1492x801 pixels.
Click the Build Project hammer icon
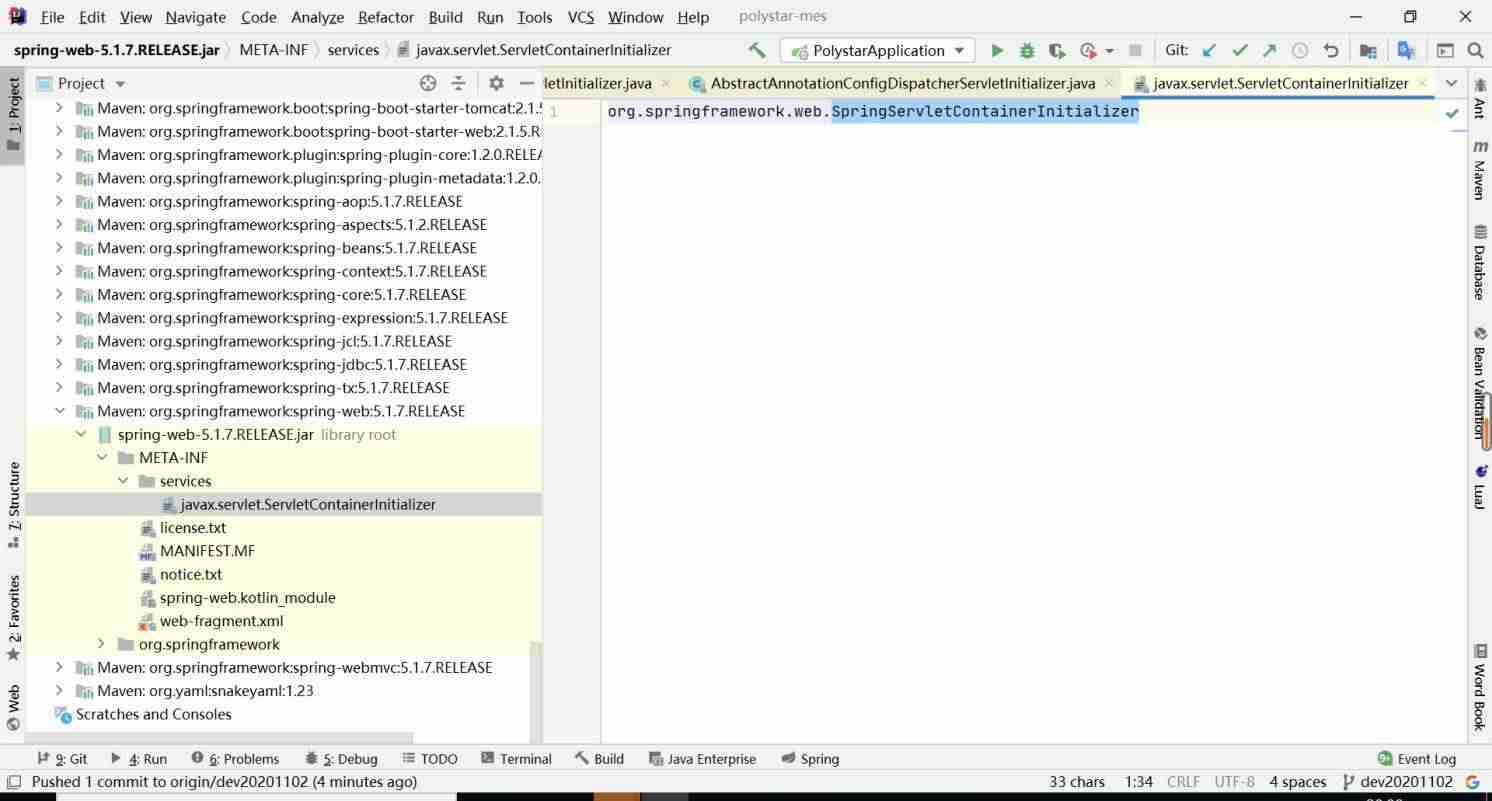tap(757, 50)
